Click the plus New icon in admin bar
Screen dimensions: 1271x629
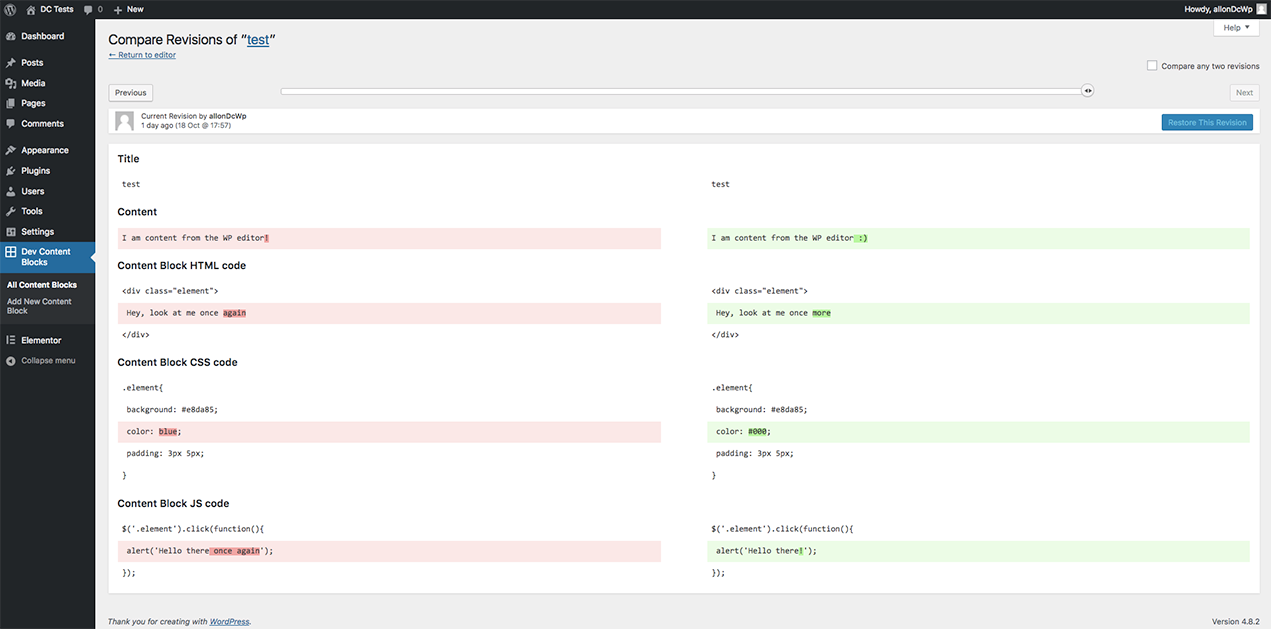[118, 9]
